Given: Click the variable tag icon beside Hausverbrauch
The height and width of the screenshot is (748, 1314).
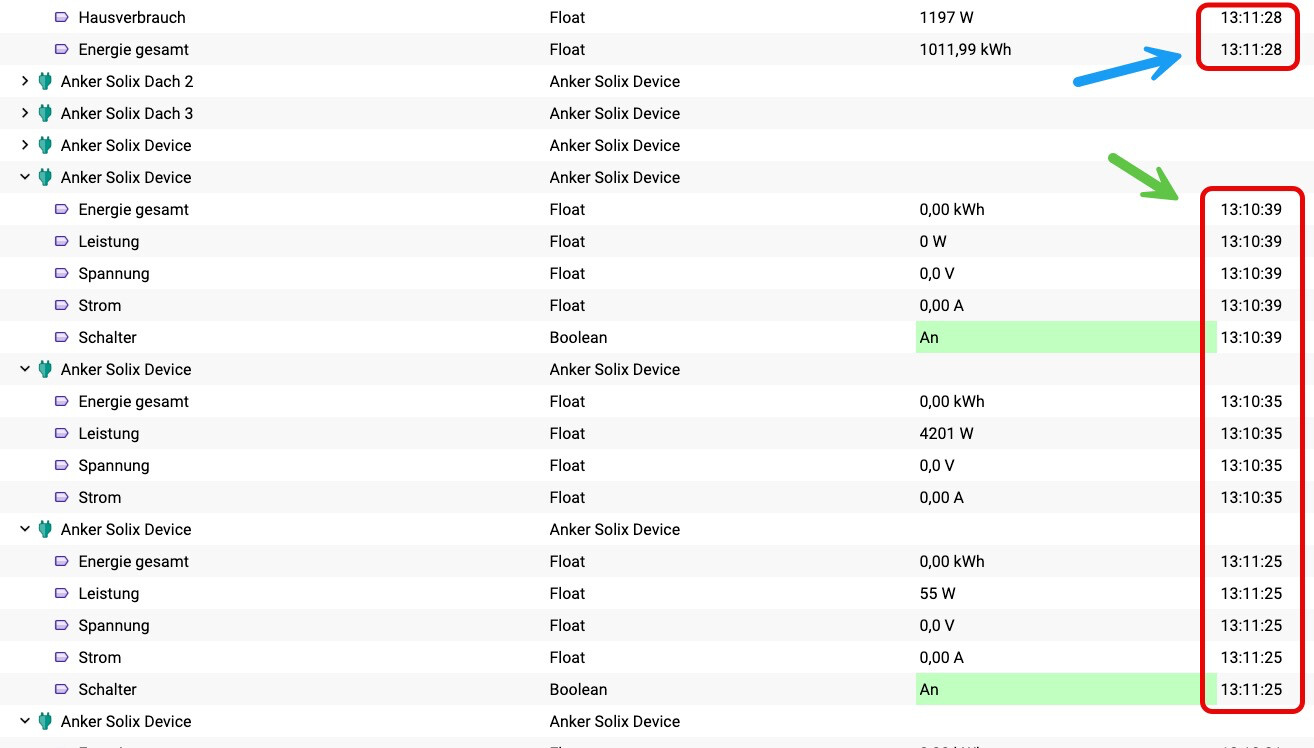Looking at the screenshot, I should pos(62,17).
